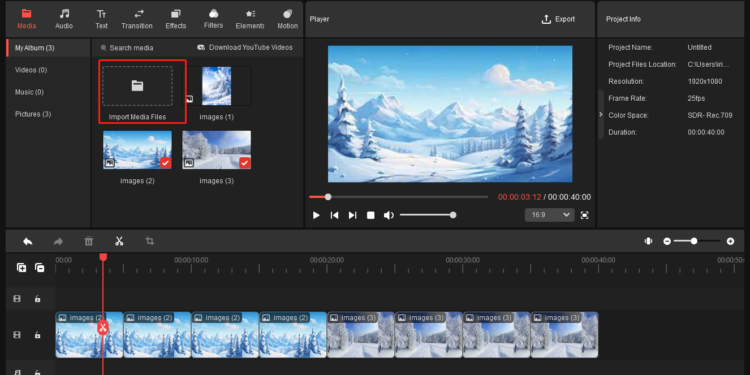
Task: Open the Elements tab
Action: coord(250,19)
